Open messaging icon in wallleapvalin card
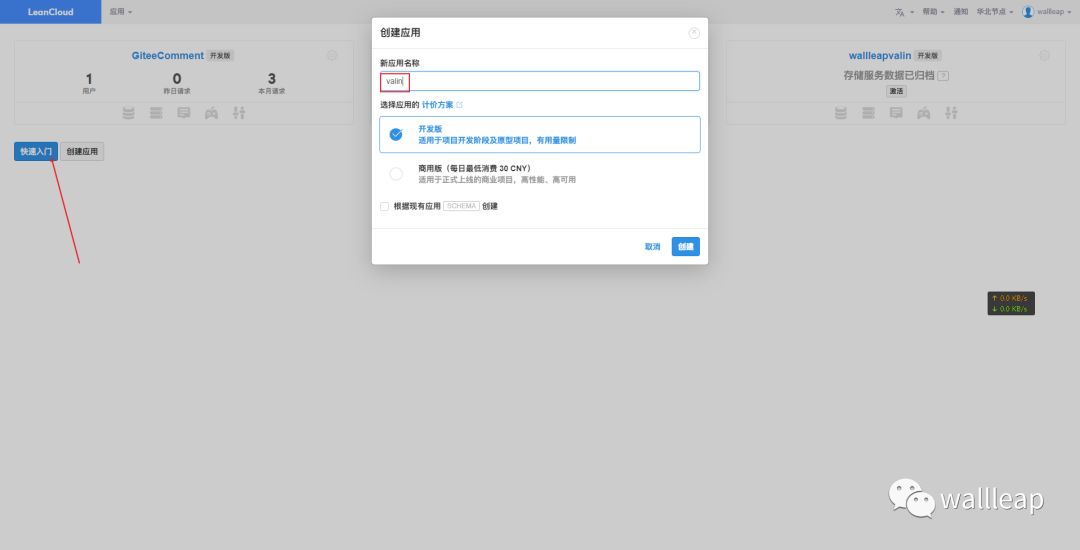Viewport: 1080px width, 550px height. pyautogui.click(x=896, y=113)
